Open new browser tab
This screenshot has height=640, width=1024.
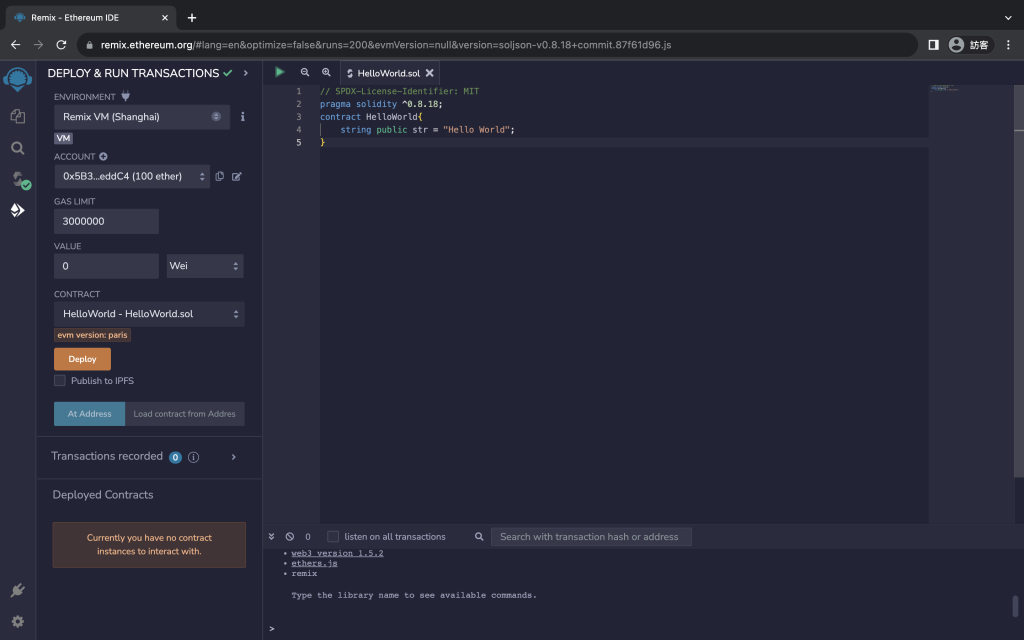[191, 18]
